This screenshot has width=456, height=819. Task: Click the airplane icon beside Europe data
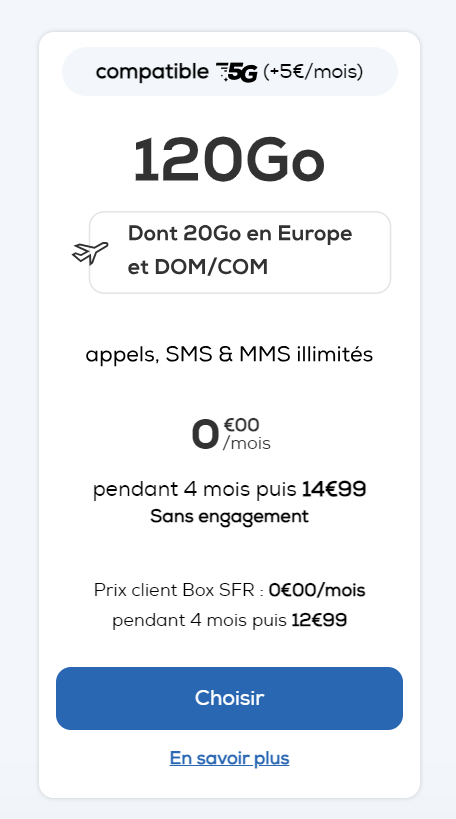point(90,252)
